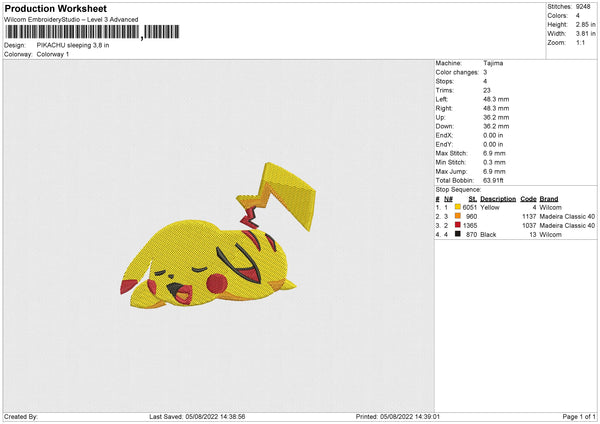Select Printed timestamp "05/08/2022 14:39:01"

click(410, 416)
